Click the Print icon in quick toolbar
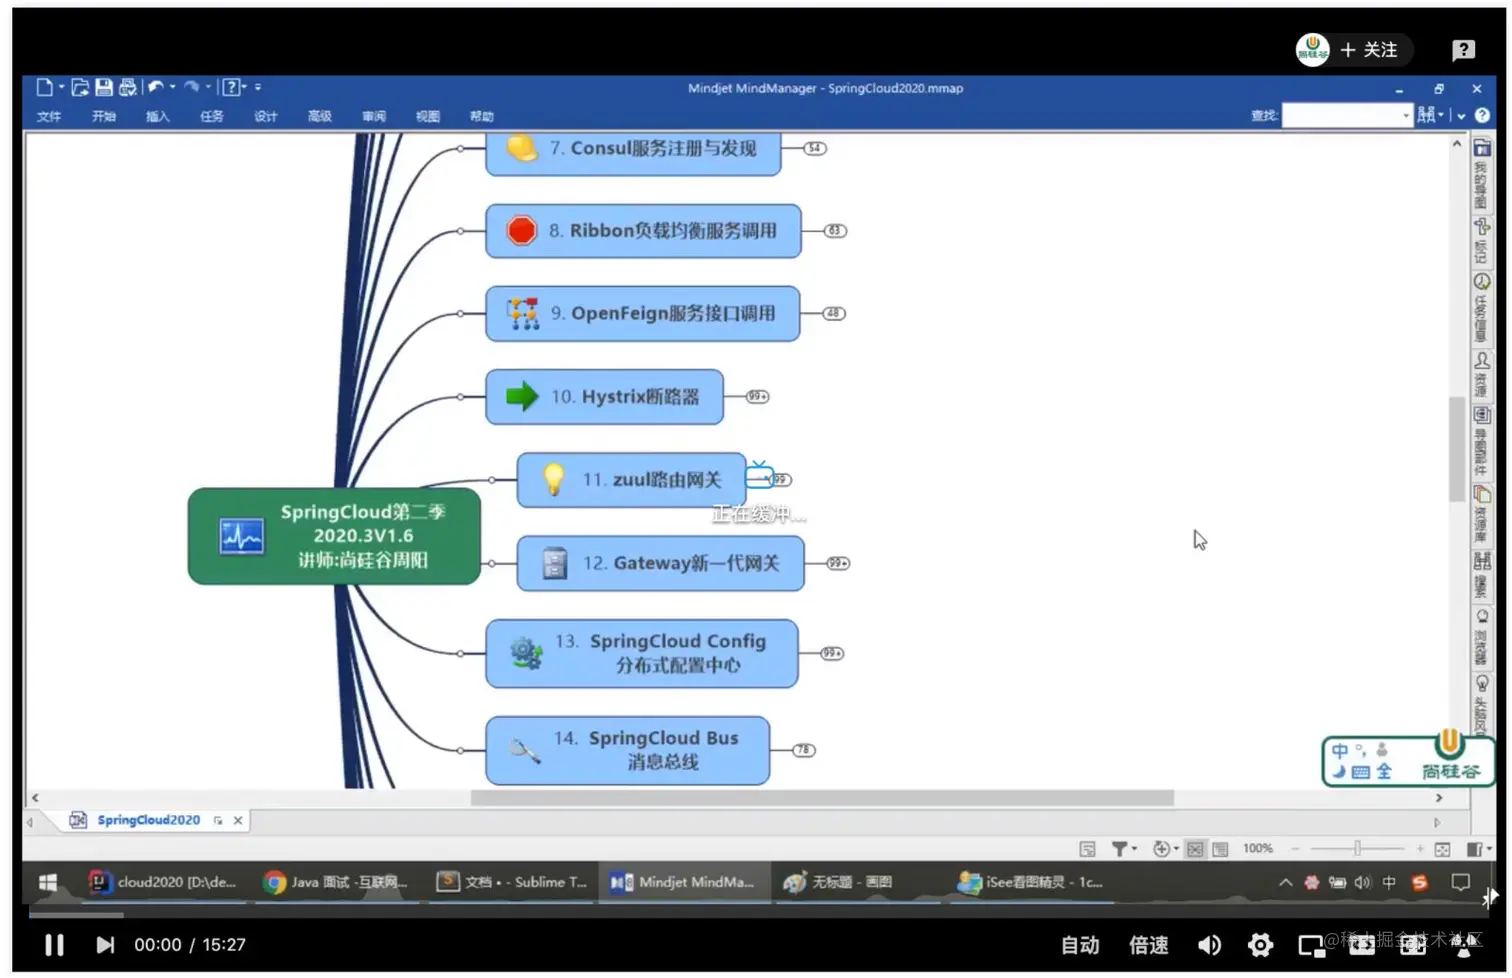1512x978 pixels. click(128, 87)
